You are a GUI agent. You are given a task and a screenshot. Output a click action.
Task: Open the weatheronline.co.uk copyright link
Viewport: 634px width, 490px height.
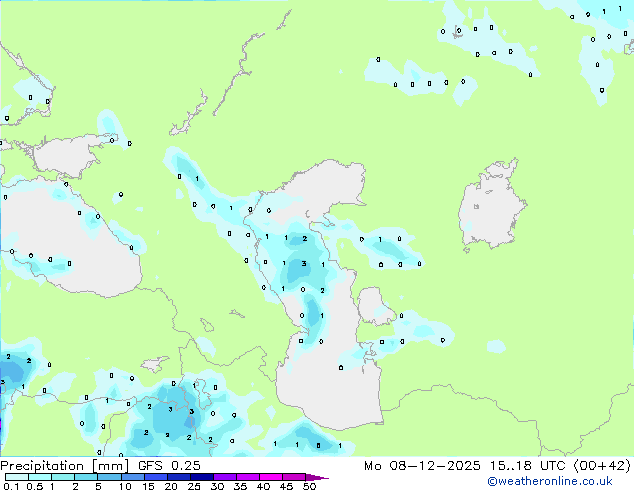[x=550, y=481]
